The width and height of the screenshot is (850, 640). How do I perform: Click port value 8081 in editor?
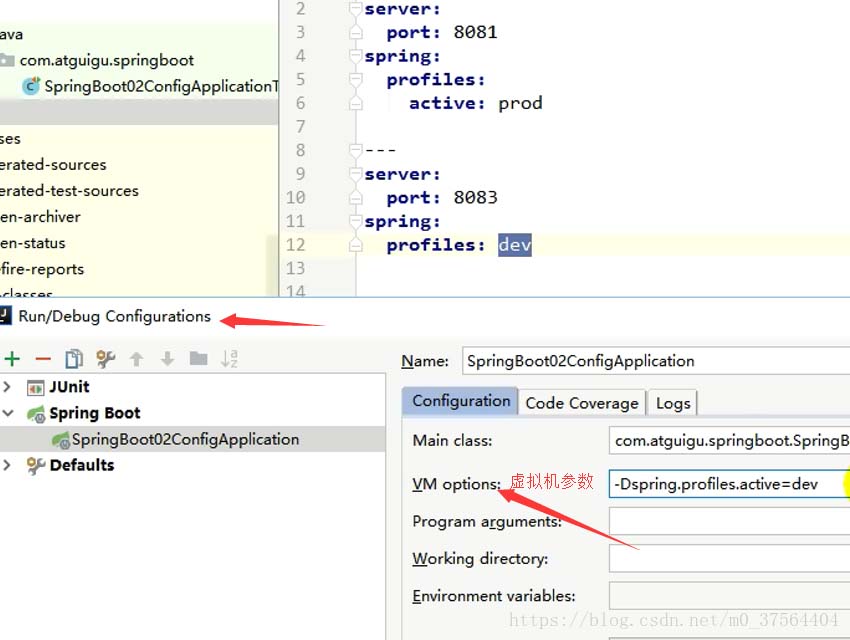point(475,33)
